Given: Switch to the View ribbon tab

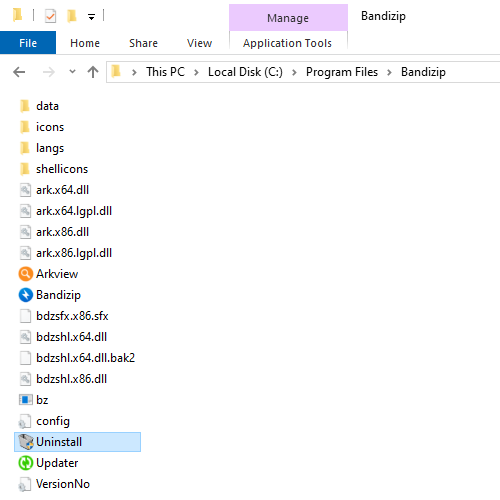Looking at the screenshot, I should click(x=199, y=43).
